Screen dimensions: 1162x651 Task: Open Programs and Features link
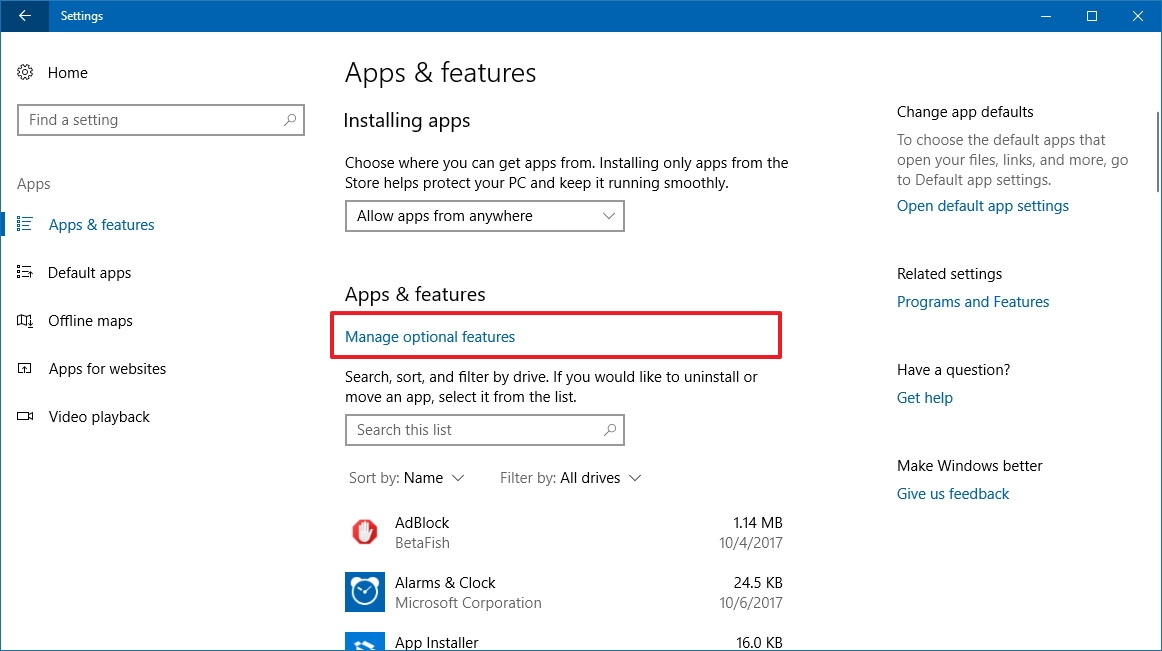[973, 302]
